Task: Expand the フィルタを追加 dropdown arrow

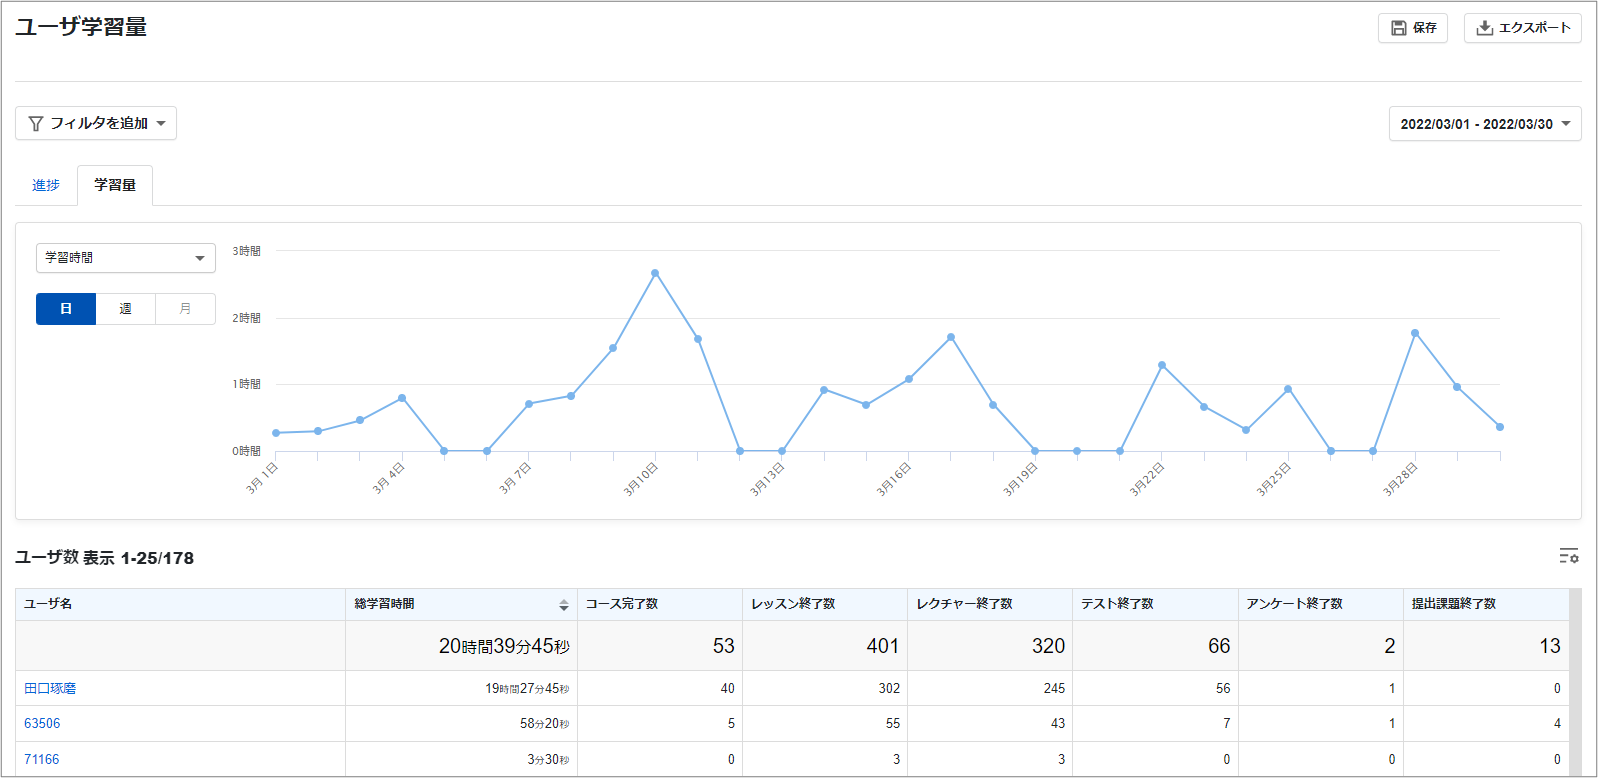Action: (161, 124)
